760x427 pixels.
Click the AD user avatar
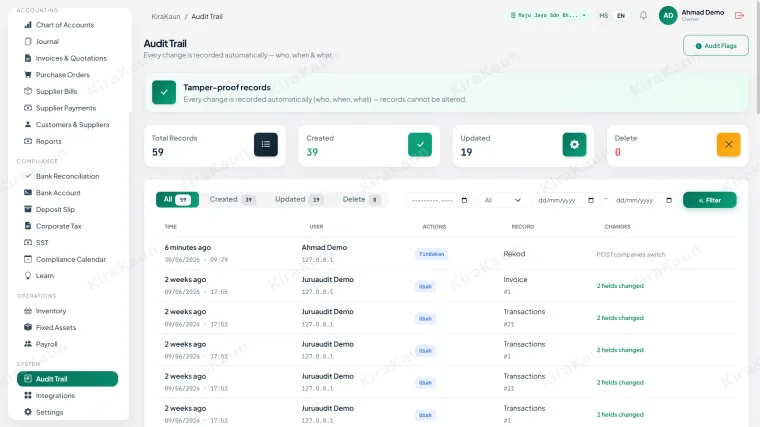tap(668, 16)
